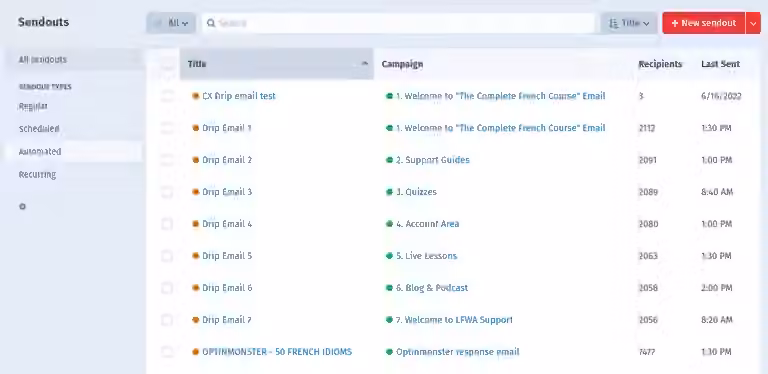Screen dimensions: 768x374
Task: Check the CX Drip email test row checkbox
Action: [x=167, y=96]
